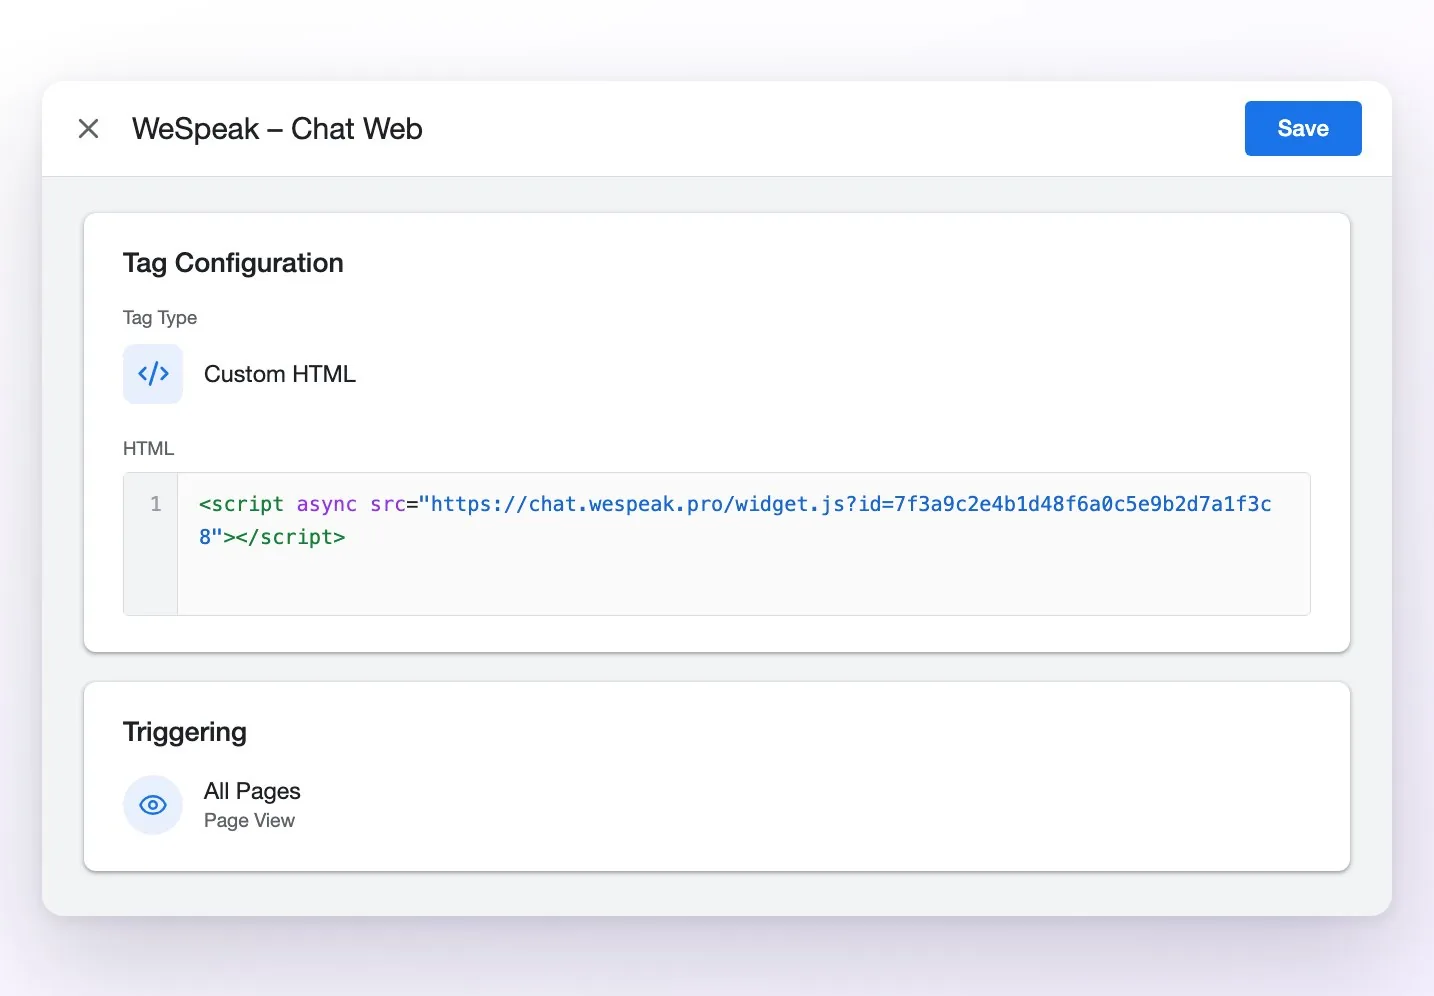Click the Custom HTML tag type label
The image size is (1434, 996).
[x=280, y=374]
